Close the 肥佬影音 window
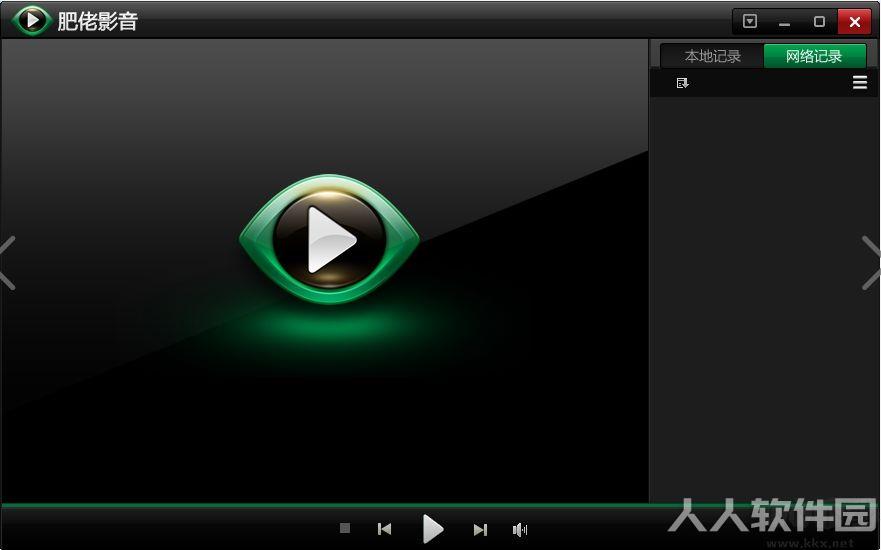The image size is (881, 550). point(855,22)
